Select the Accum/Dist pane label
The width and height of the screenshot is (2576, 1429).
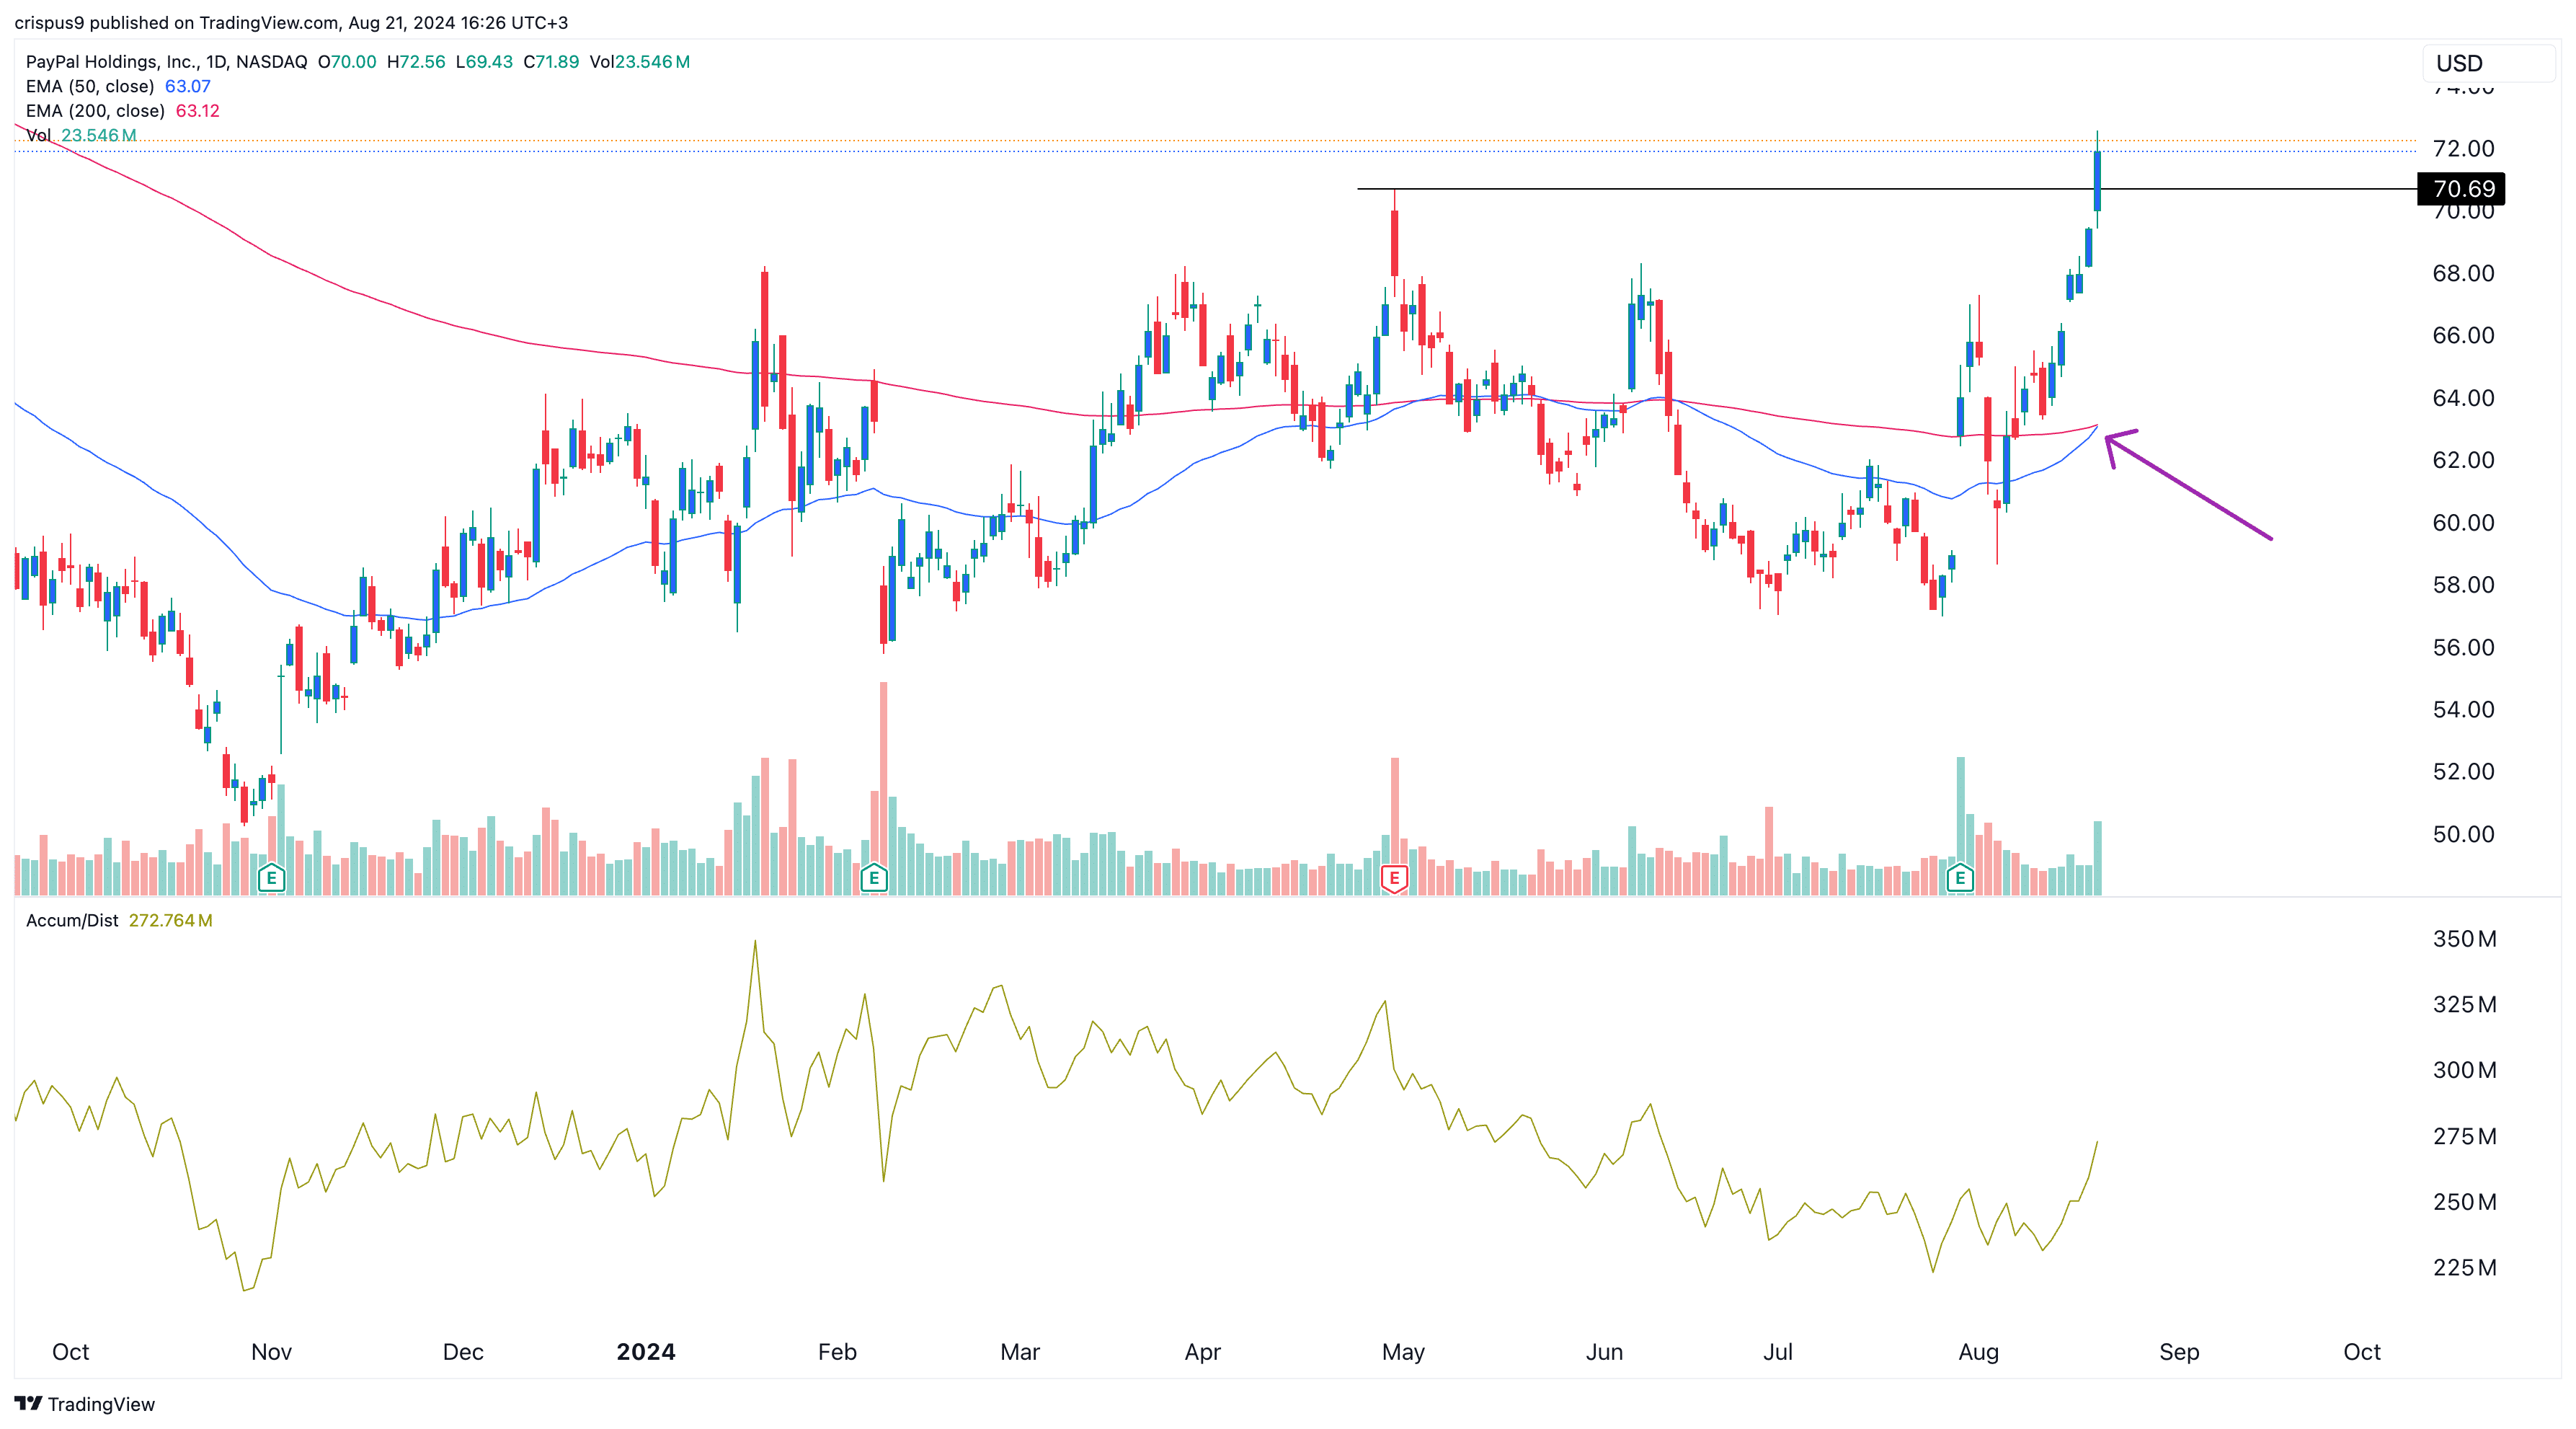(72, 920)
